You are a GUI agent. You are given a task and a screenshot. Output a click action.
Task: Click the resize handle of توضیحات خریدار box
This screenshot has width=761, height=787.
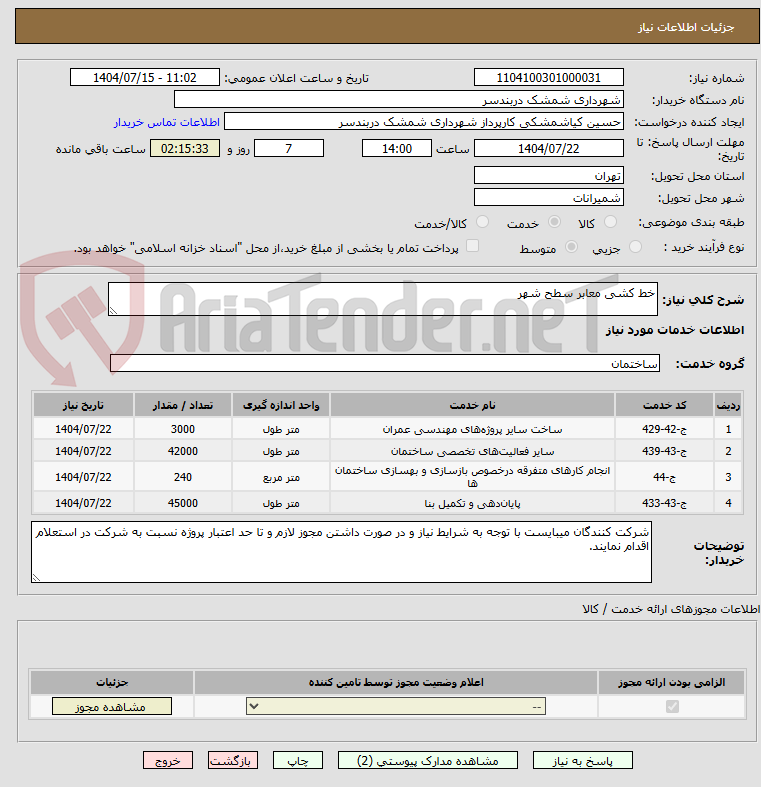[36, 578]
